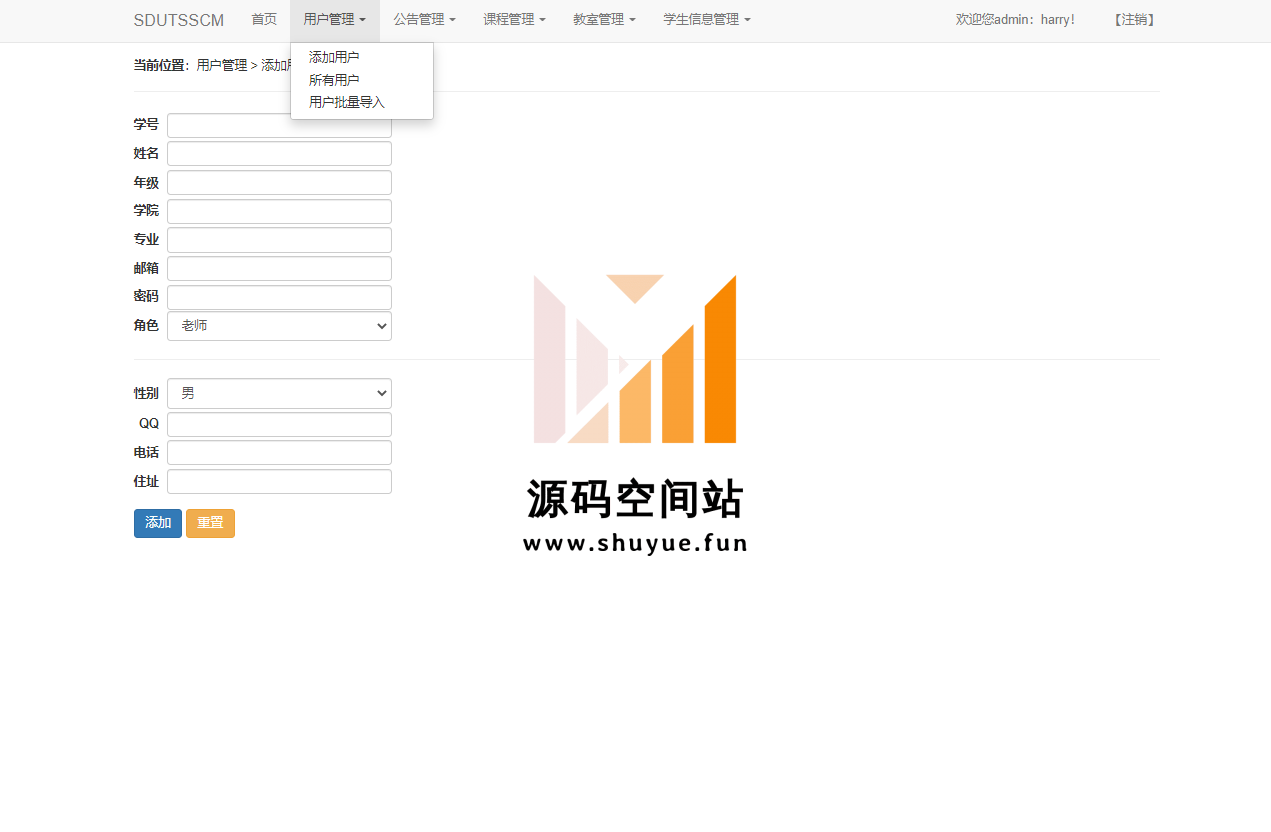Screen dimensions: 1271x832
Task: Click the blue 添加 button
Action: pyautogui.click(x=158, y=523)
